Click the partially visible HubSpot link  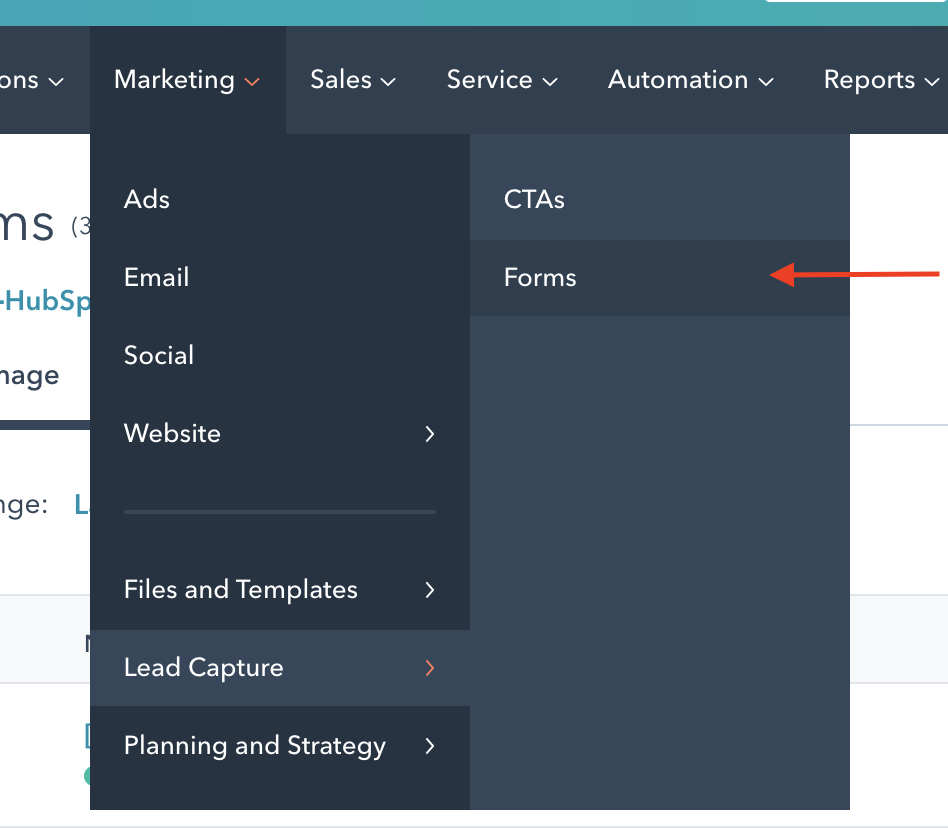pyautogui.click(x=46, y=301)
